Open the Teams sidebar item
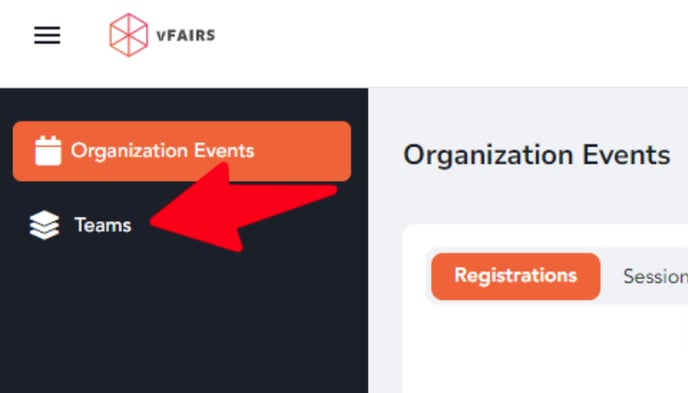The height and width of the screenshot is (393, 688). point(81,225)
